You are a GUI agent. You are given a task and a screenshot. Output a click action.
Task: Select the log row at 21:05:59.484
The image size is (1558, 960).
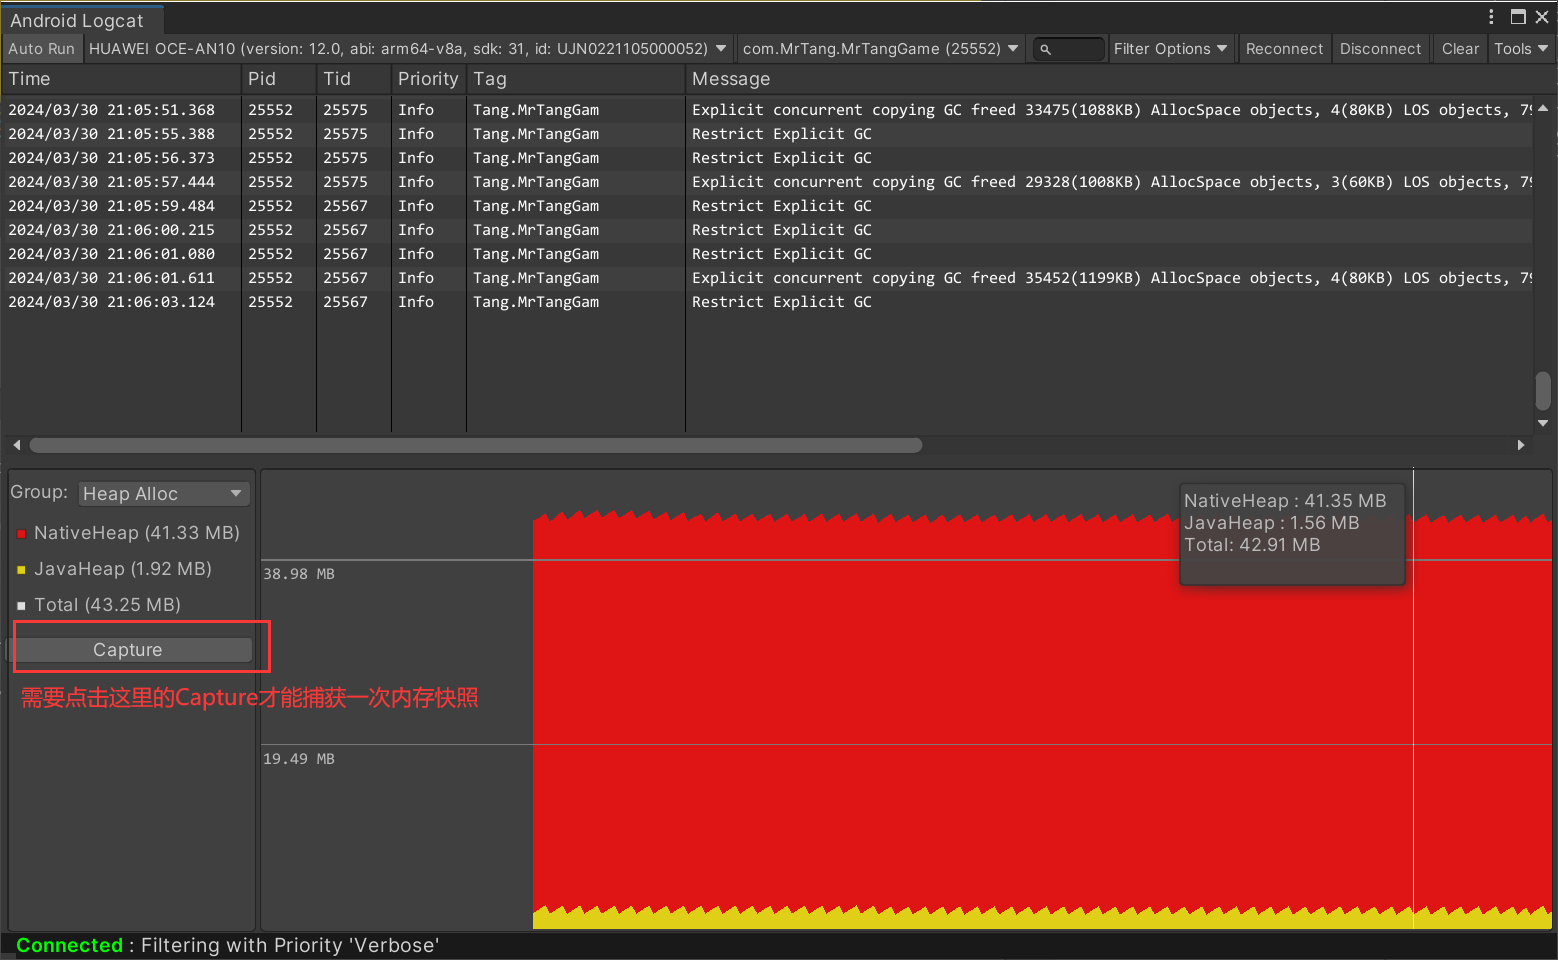point(767,206)
